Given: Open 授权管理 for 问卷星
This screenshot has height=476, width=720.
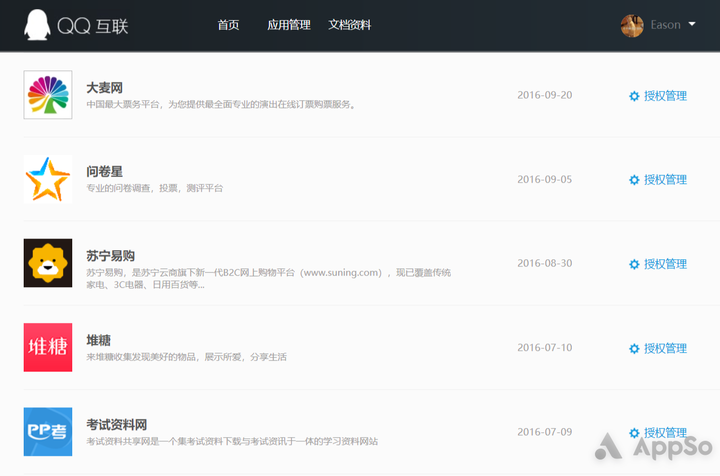Looking at the screenshot, I should 658,179.
